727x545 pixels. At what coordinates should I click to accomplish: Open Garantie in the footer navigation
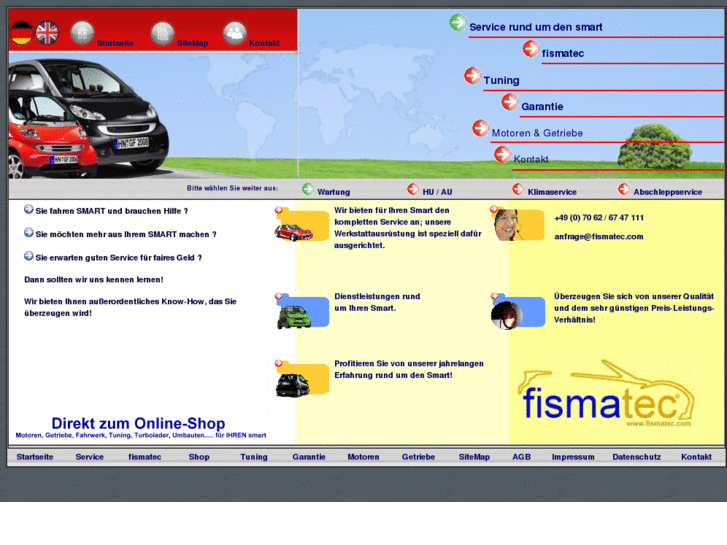pos(309,457)
